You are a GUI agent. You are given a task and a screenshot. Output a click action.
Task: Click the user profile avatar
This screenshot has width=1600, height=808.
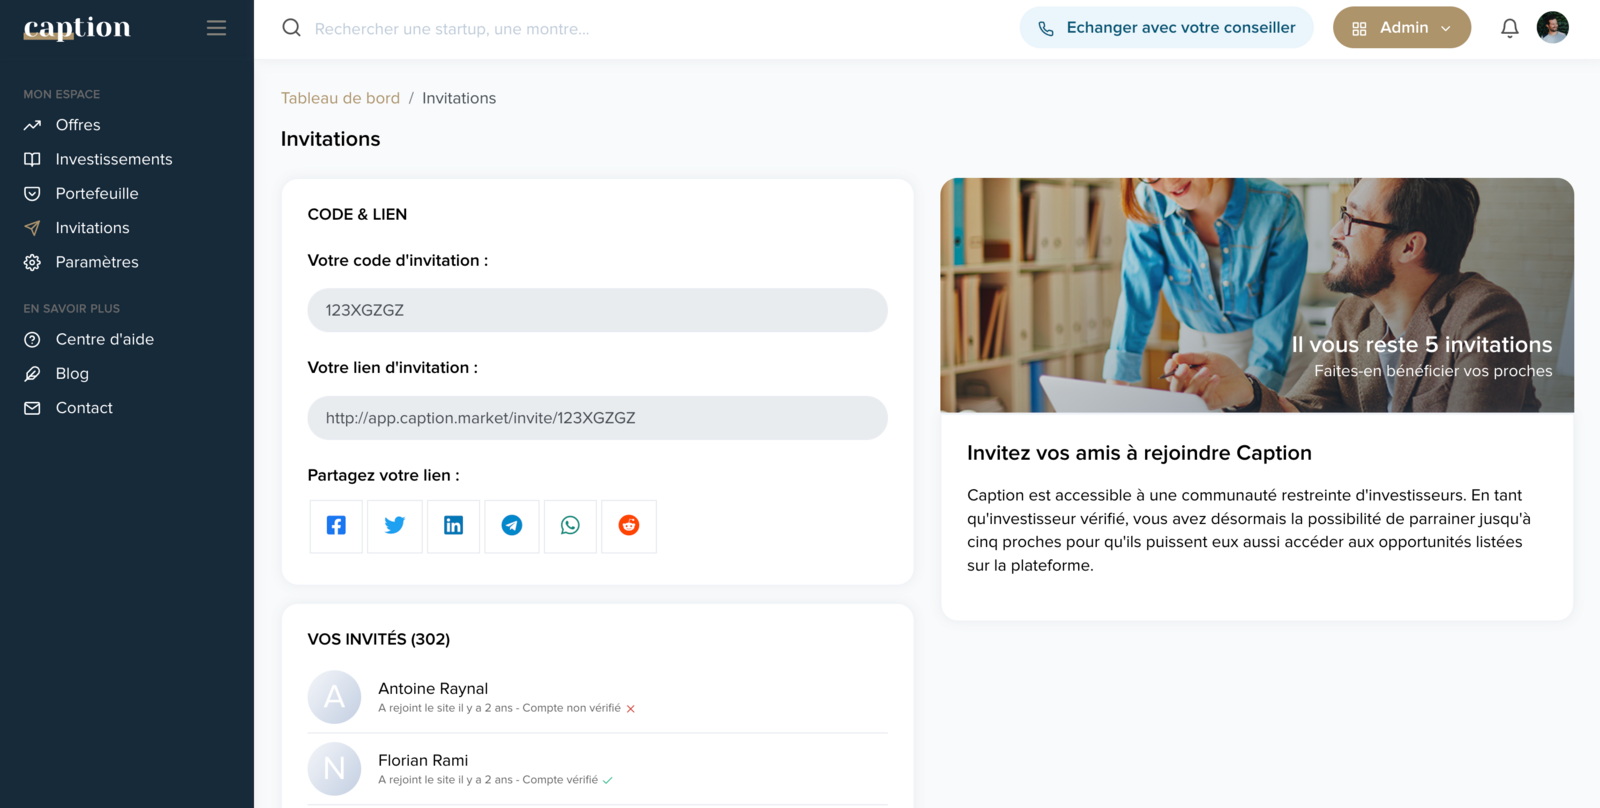[1552, 28]
